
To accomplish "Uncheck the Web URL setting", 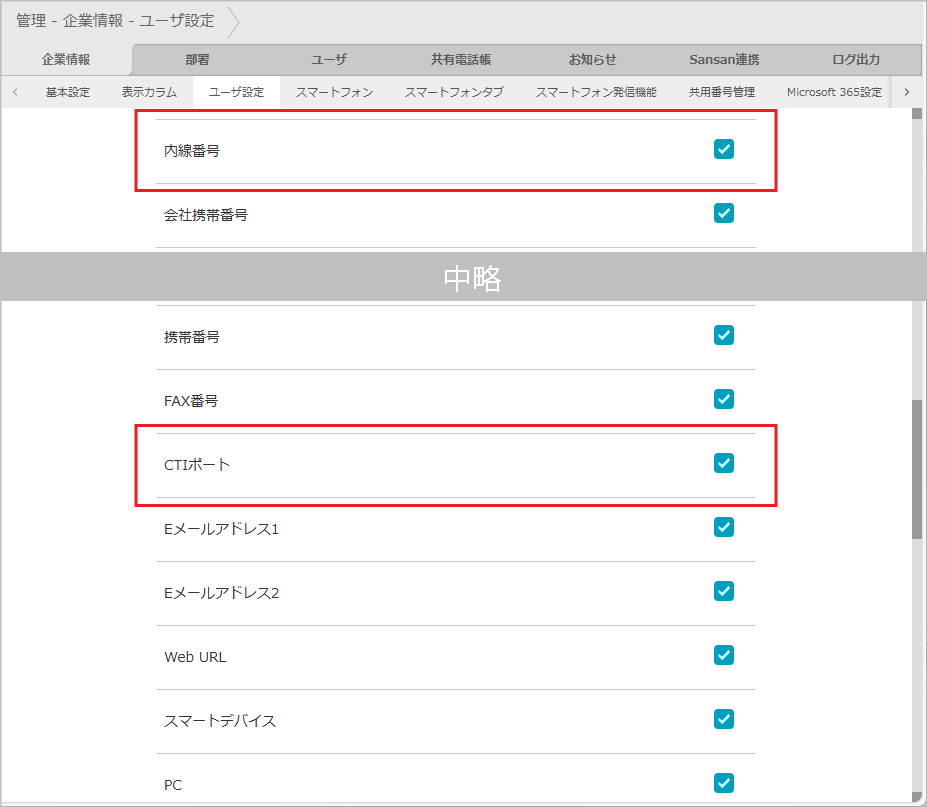I will [x=723, y=655].
